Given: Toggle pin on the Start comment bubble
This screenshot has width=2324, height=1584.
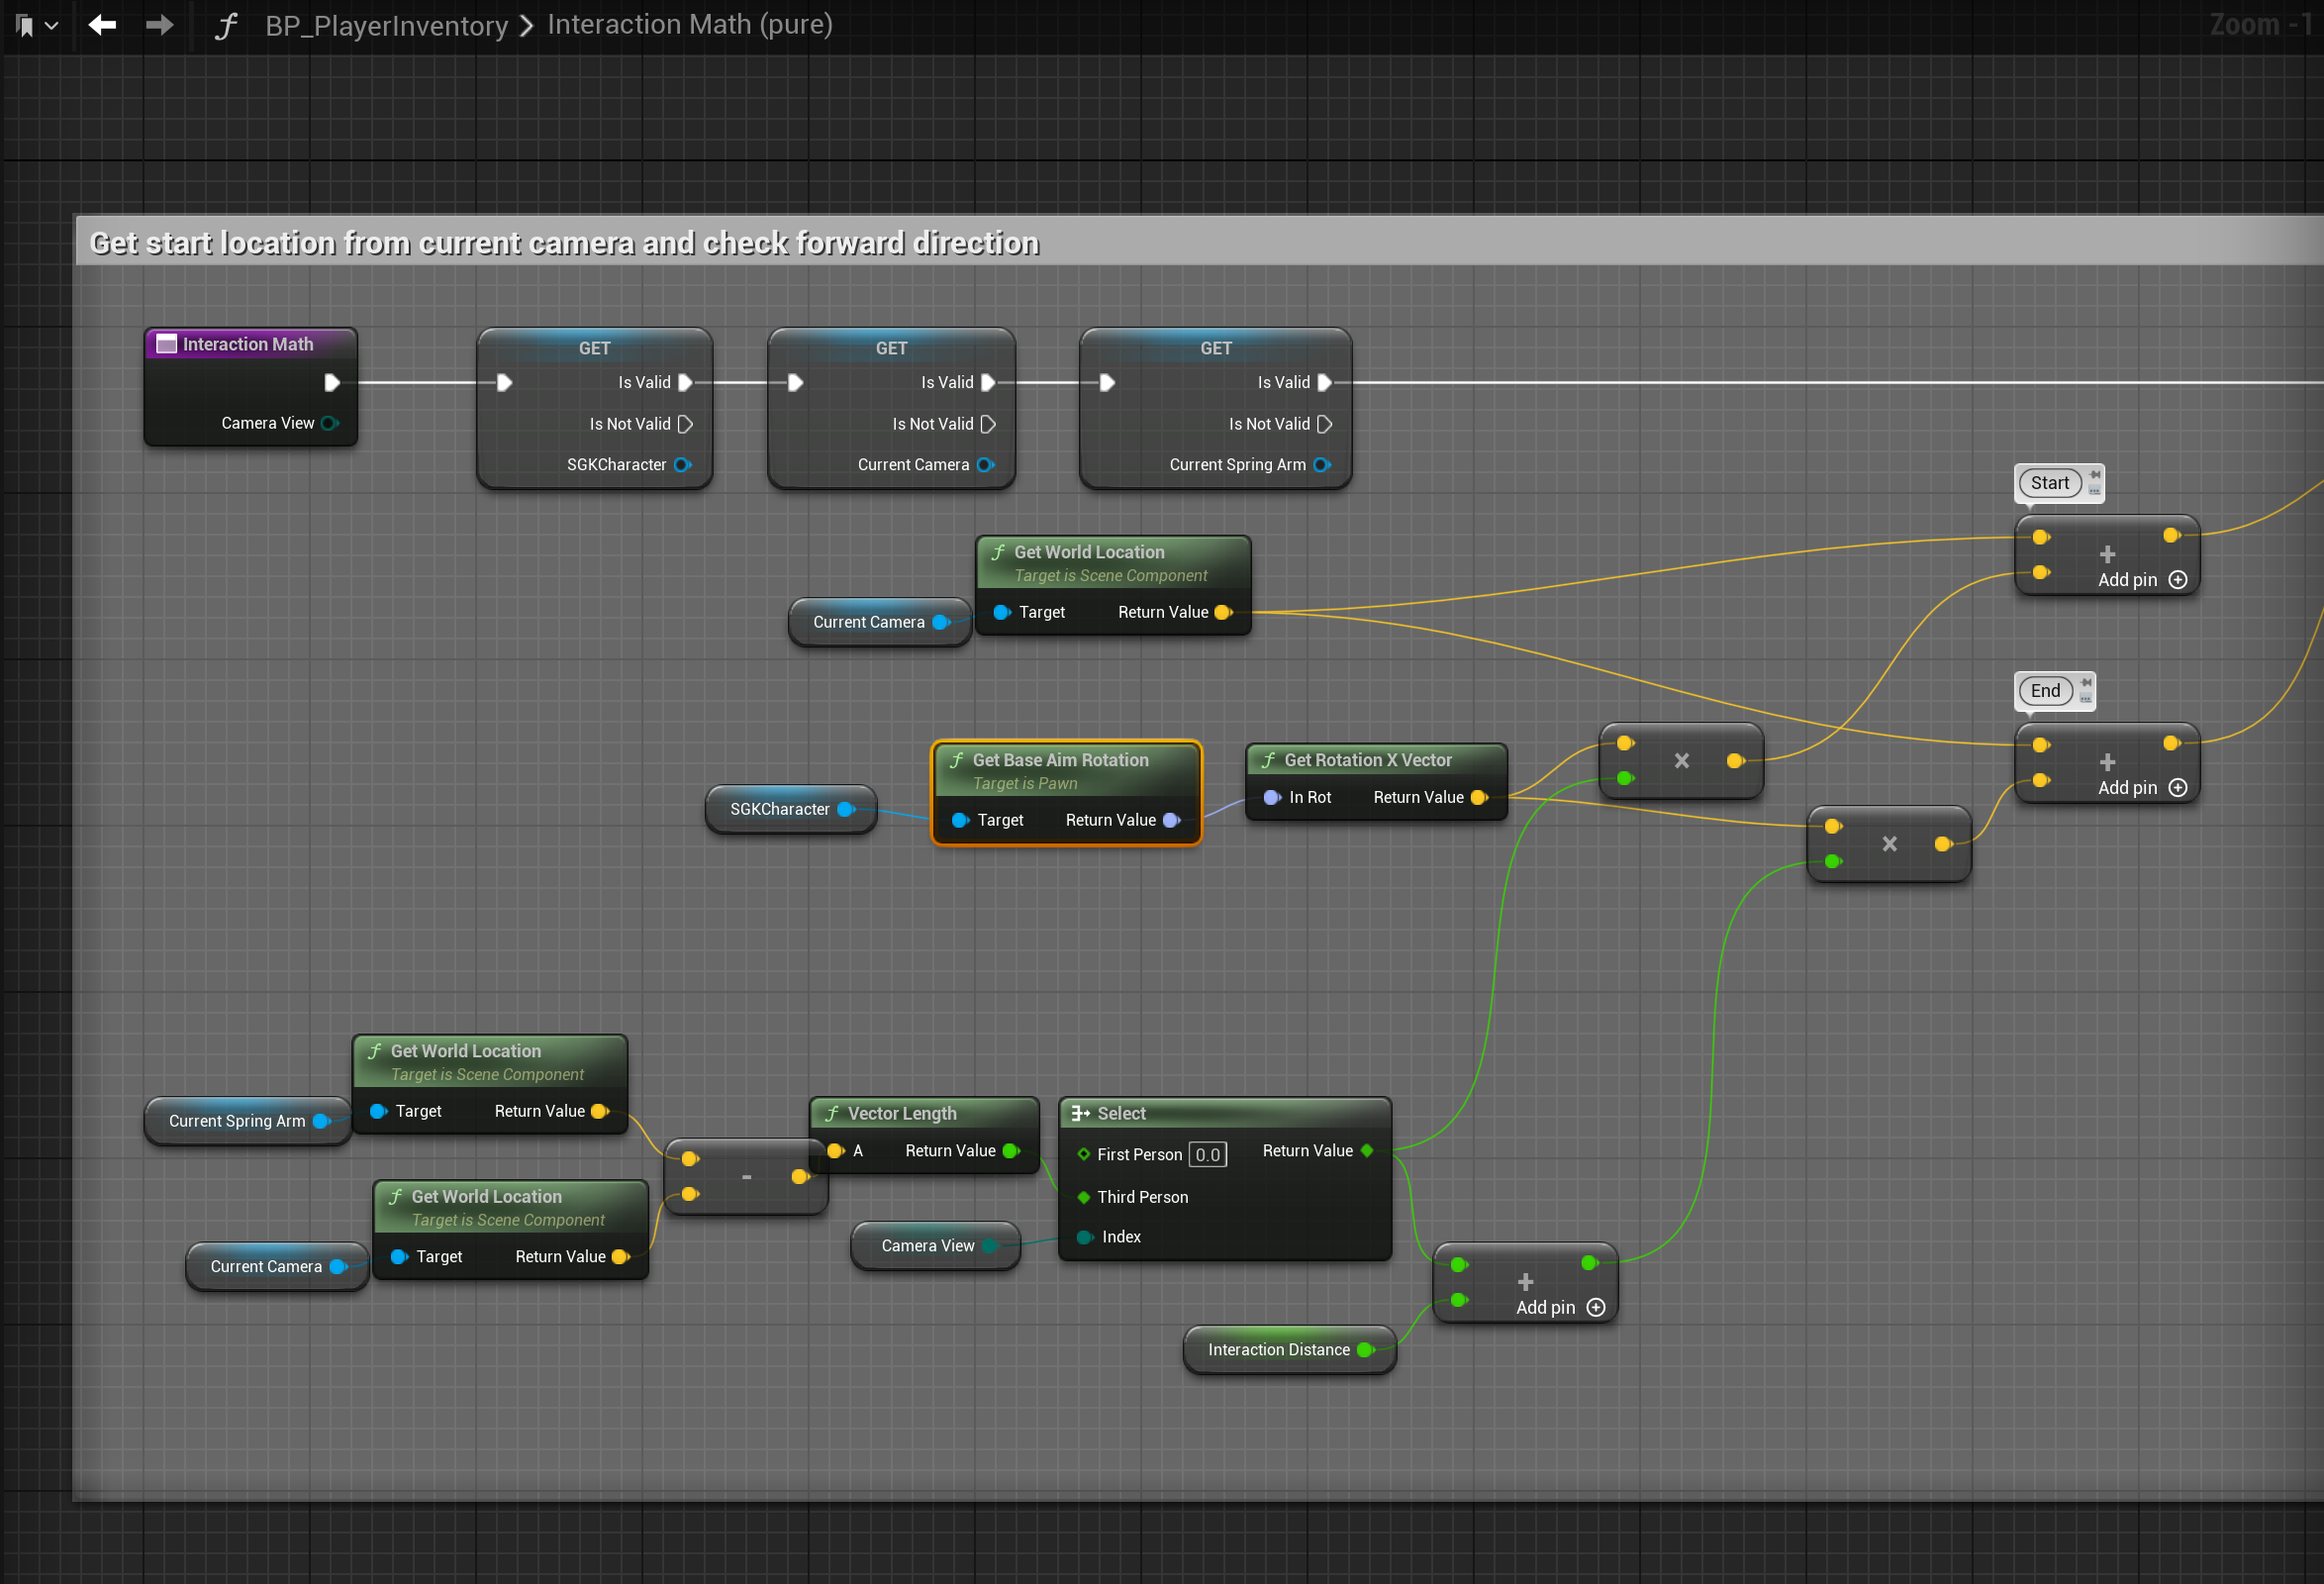Looking at the screenshot, I should point(2094,475).
